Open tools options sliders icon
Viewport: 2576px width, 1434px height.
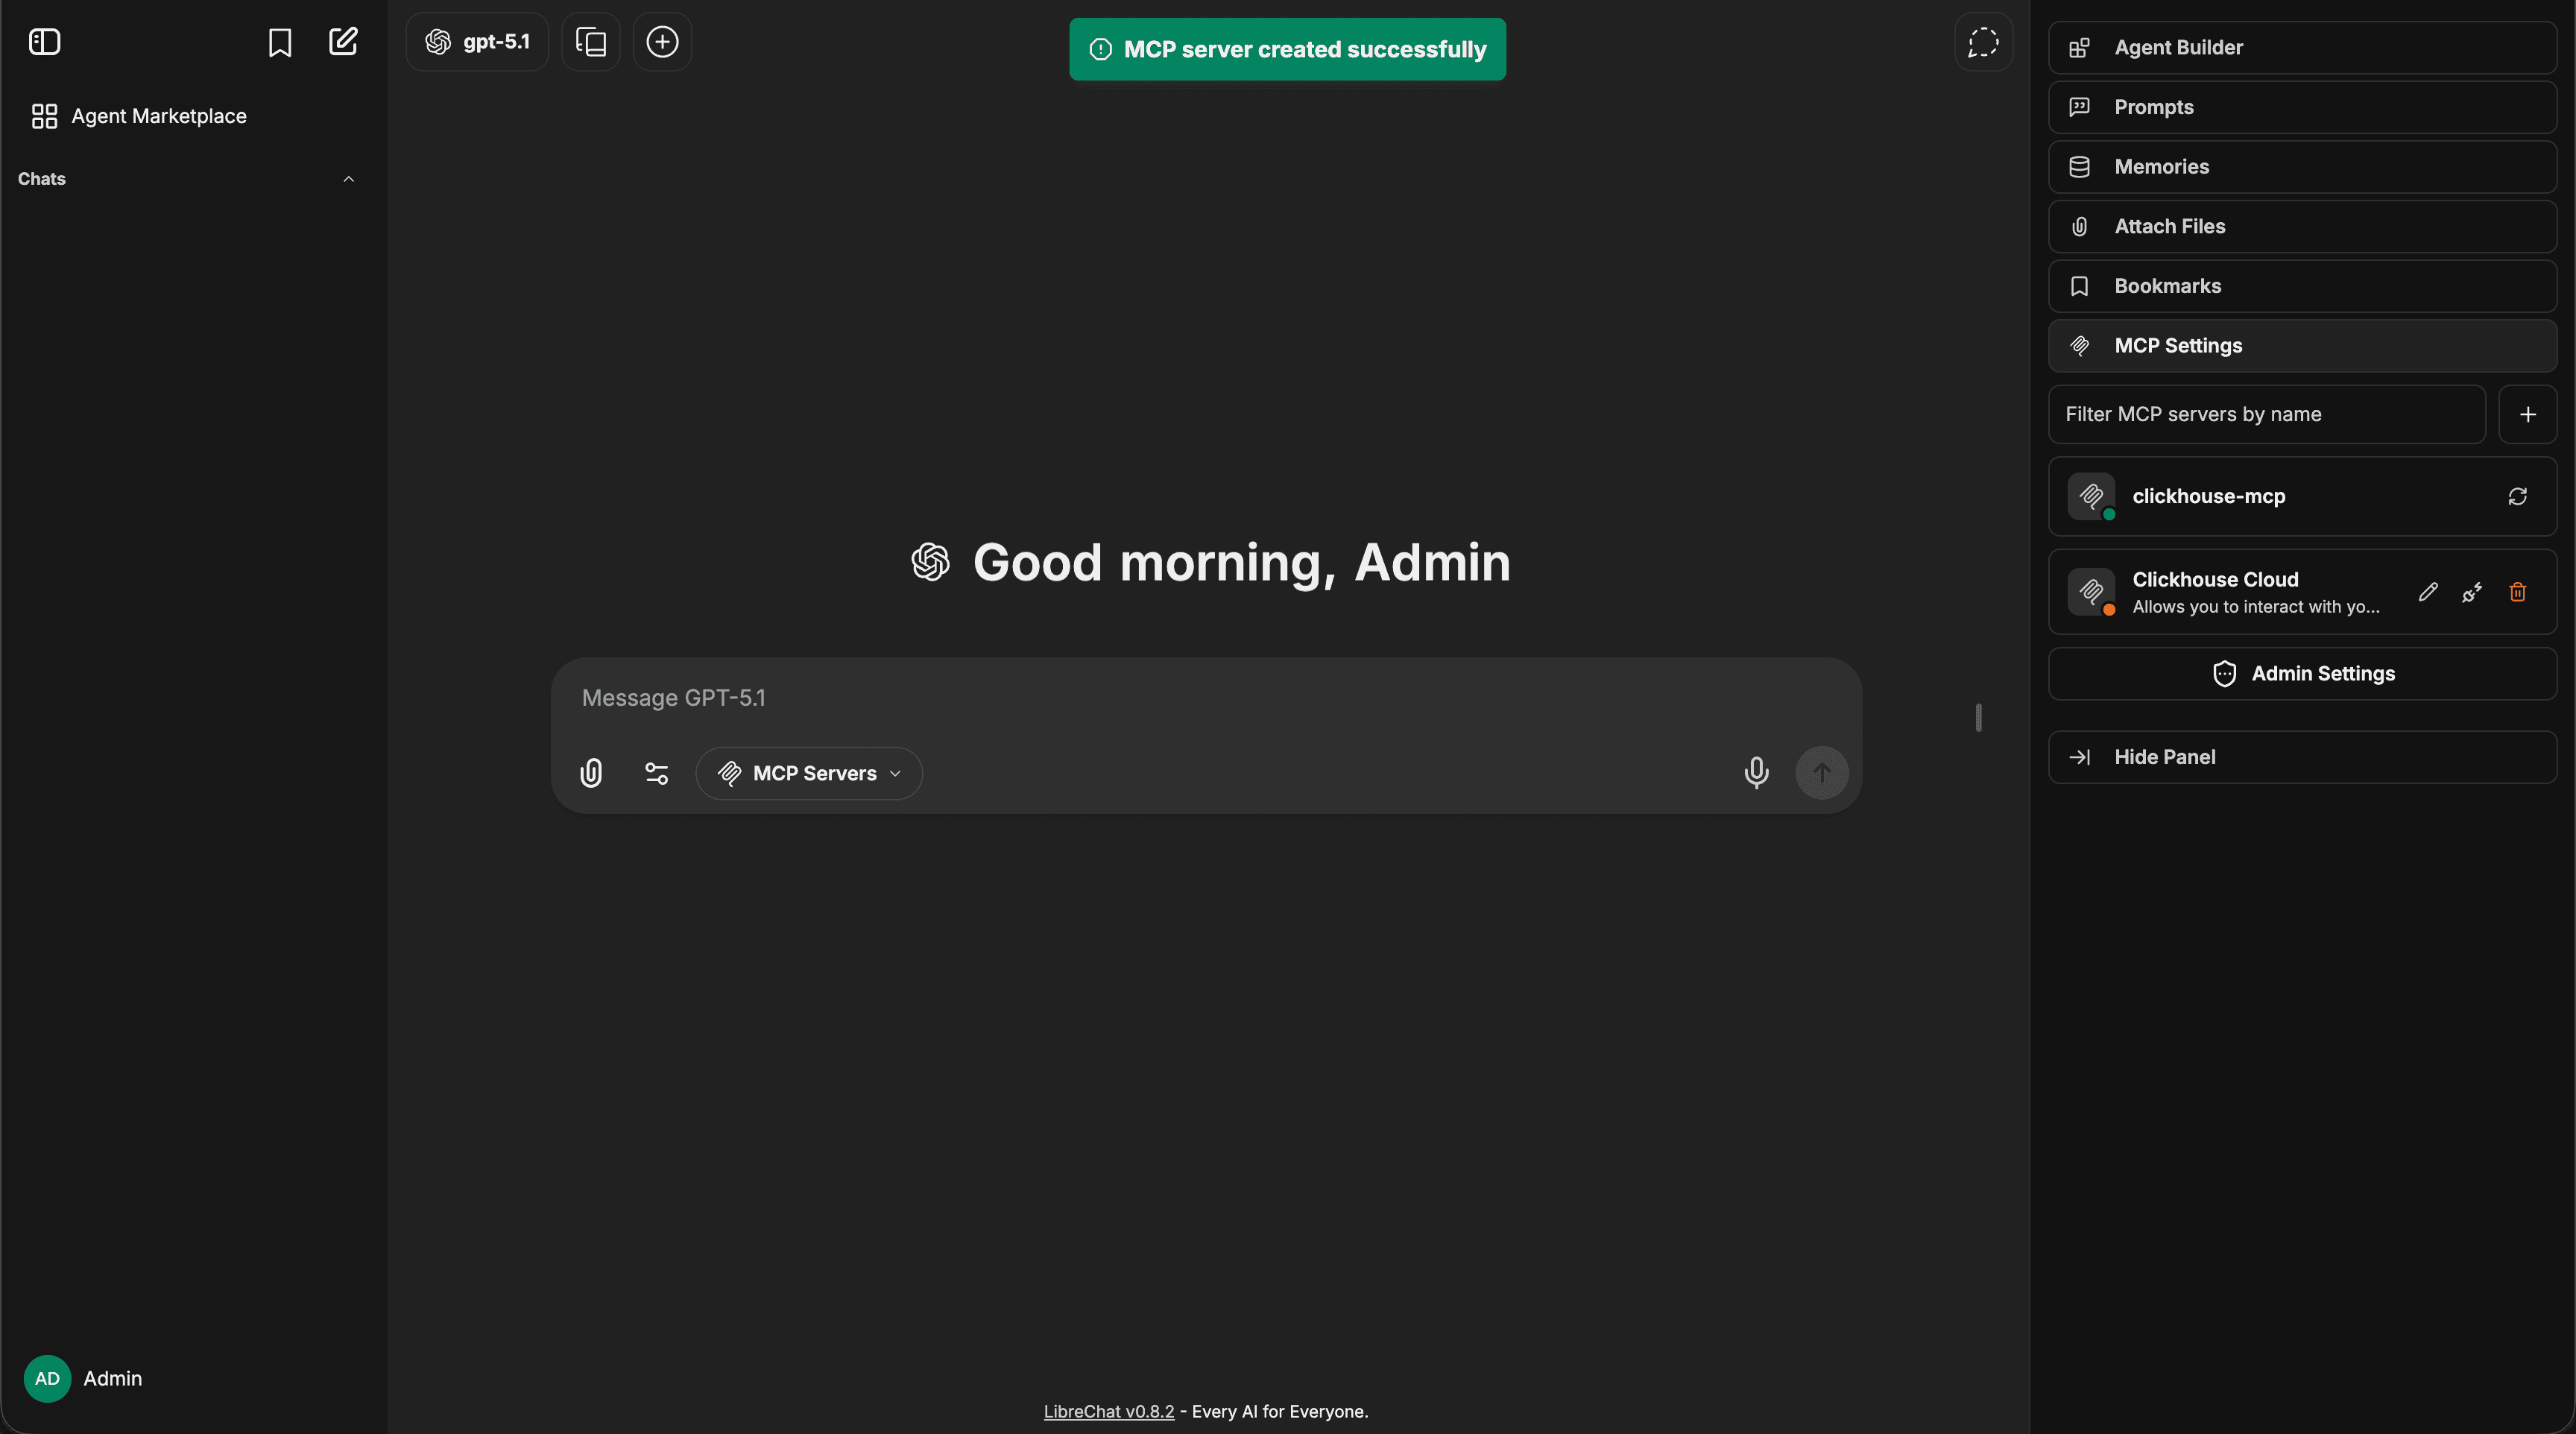(656, 773)
